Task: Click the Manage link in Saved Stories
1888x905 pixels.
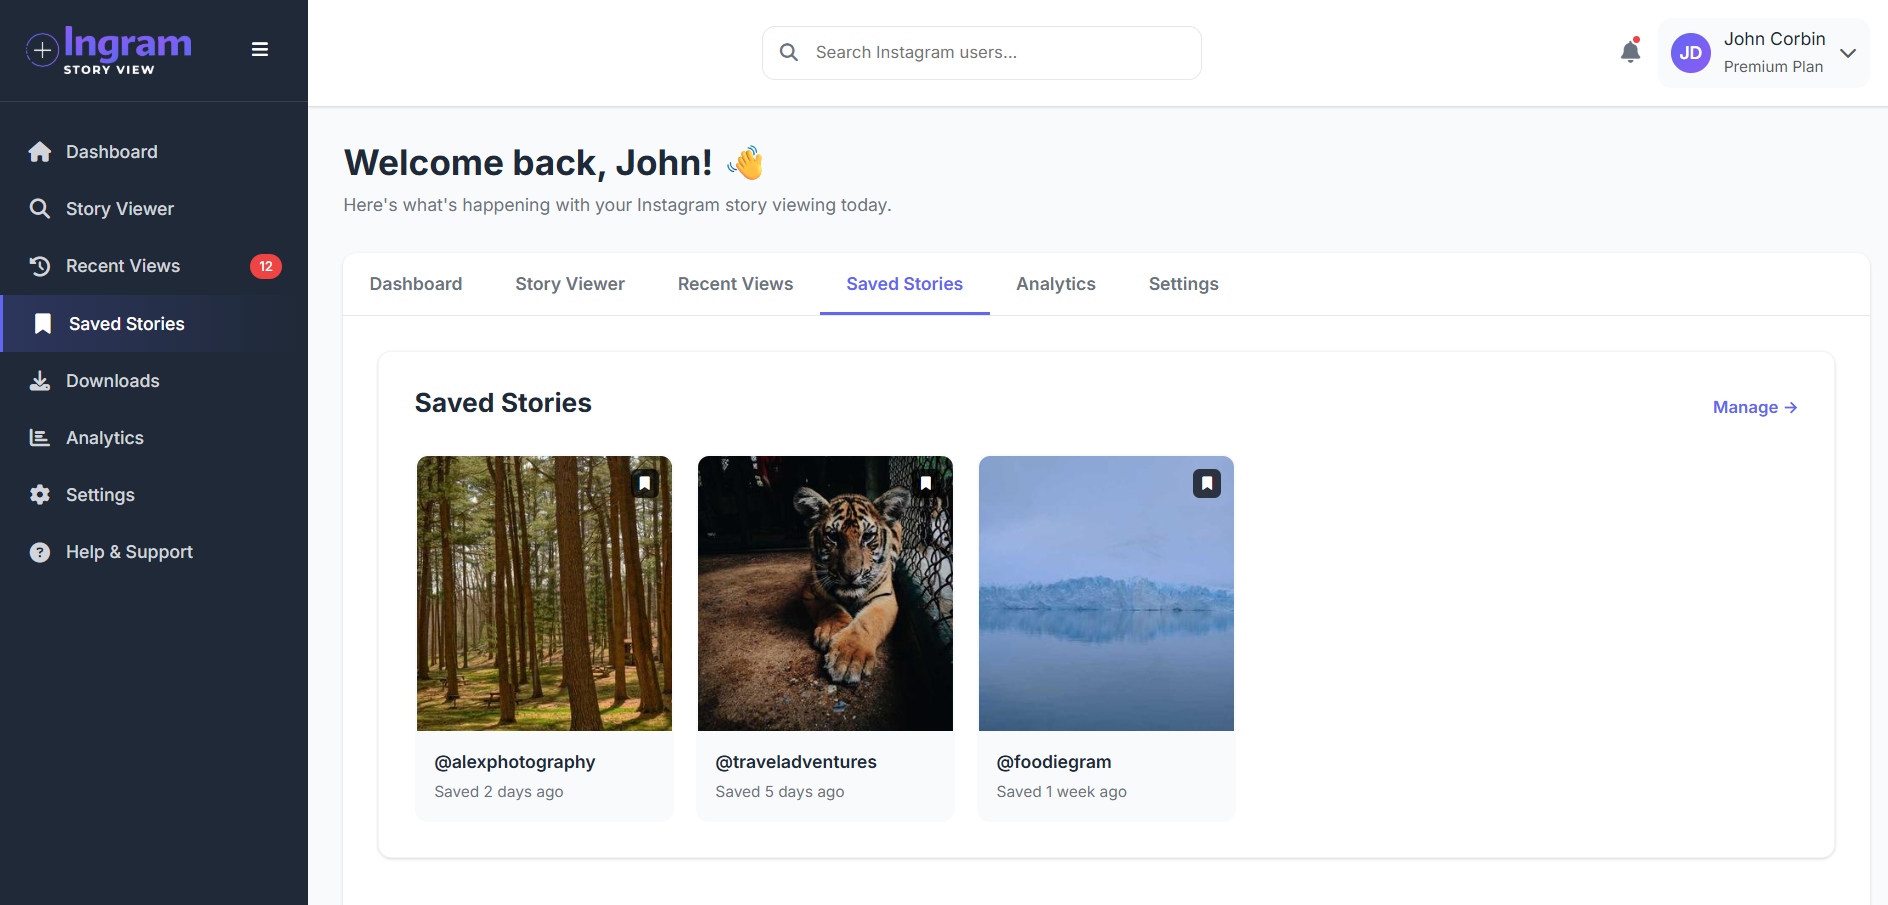Action: click(x=1754, y=407)
